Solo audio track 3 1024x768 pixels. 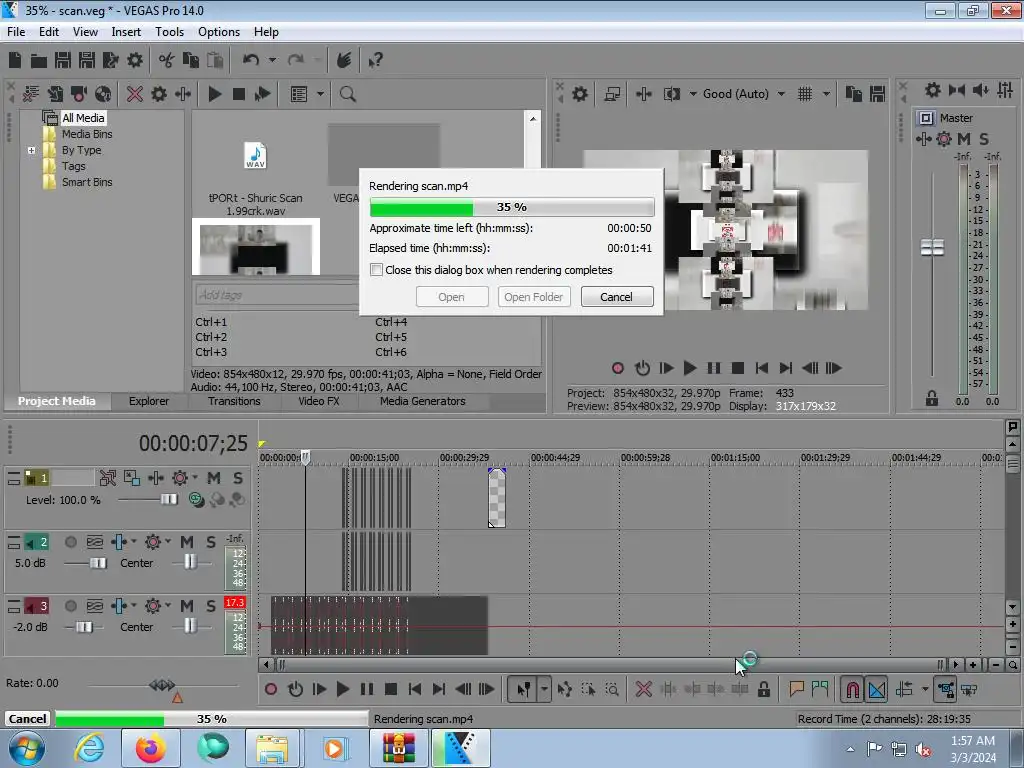coord(210,606)
